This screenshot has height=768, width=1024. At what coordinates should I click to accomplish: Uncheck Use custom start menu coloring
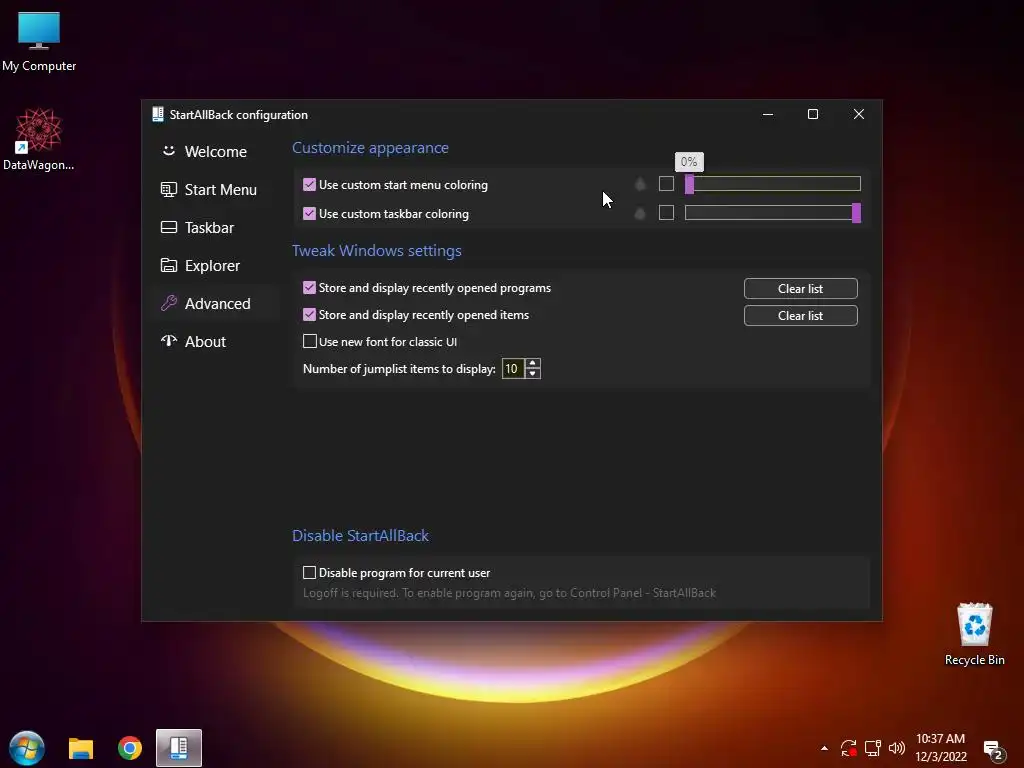coord(310,185)
